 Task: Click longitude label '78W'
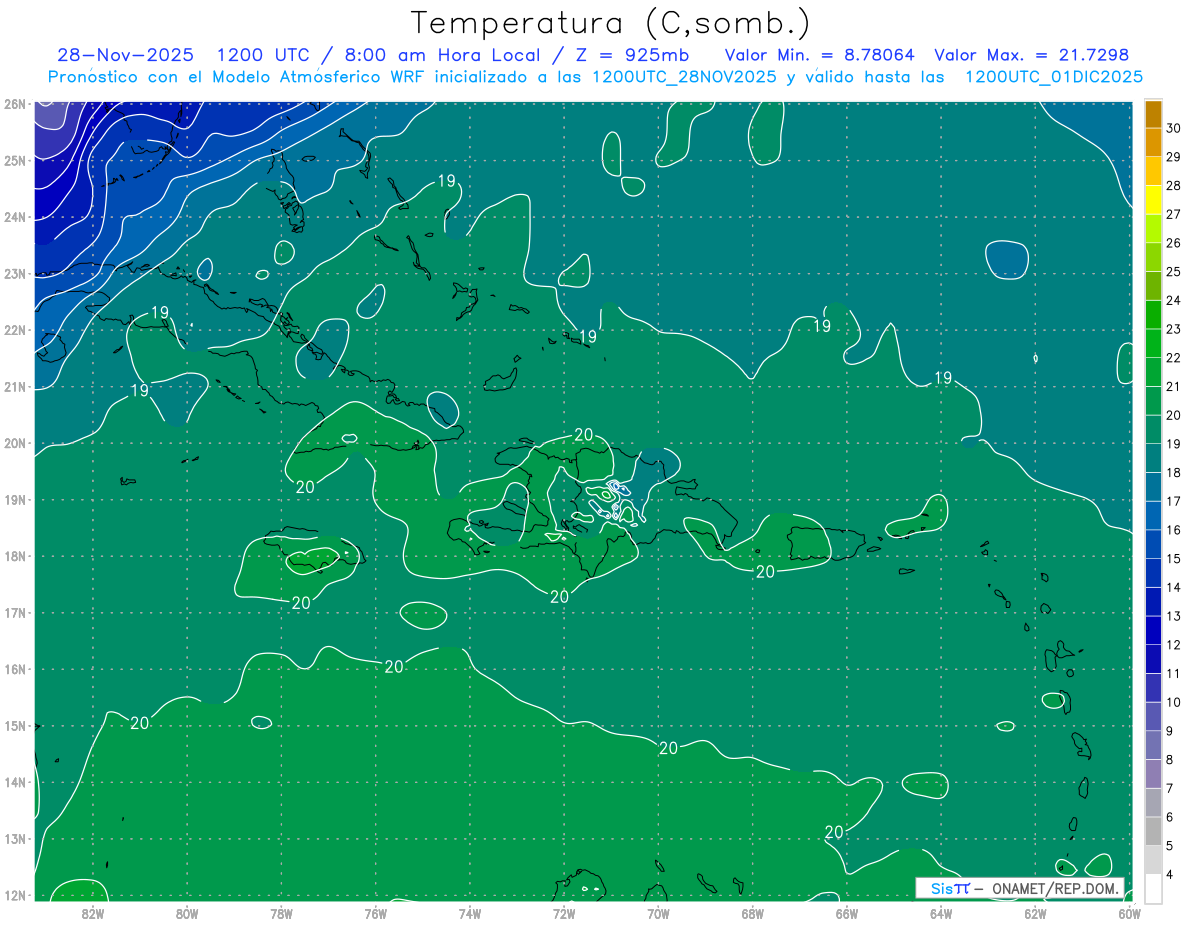click(281, 914)
